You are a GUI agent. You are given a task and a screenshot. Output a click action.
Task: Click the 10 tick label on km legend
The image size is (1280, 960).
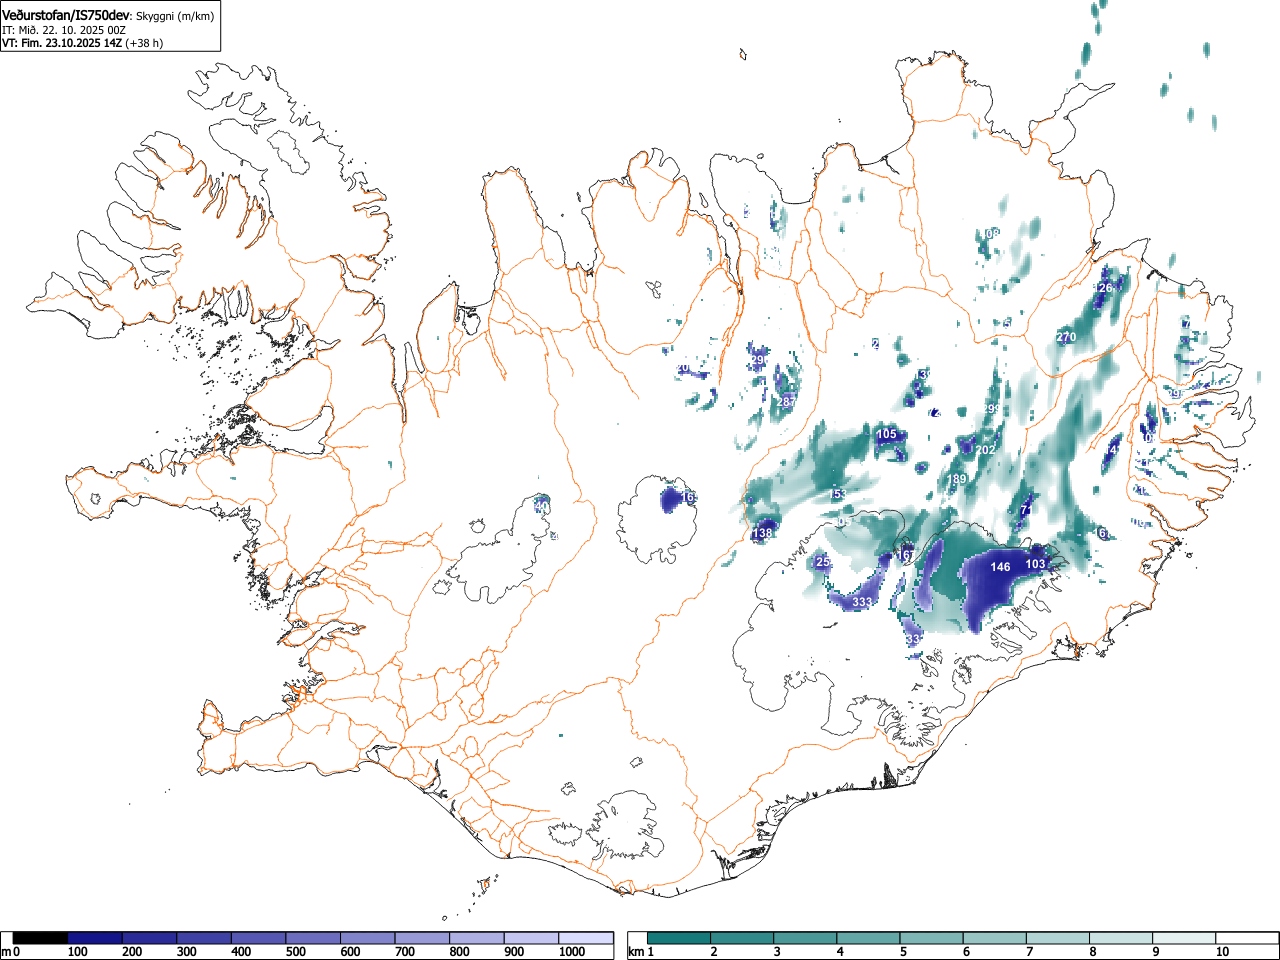(1222, 952)
